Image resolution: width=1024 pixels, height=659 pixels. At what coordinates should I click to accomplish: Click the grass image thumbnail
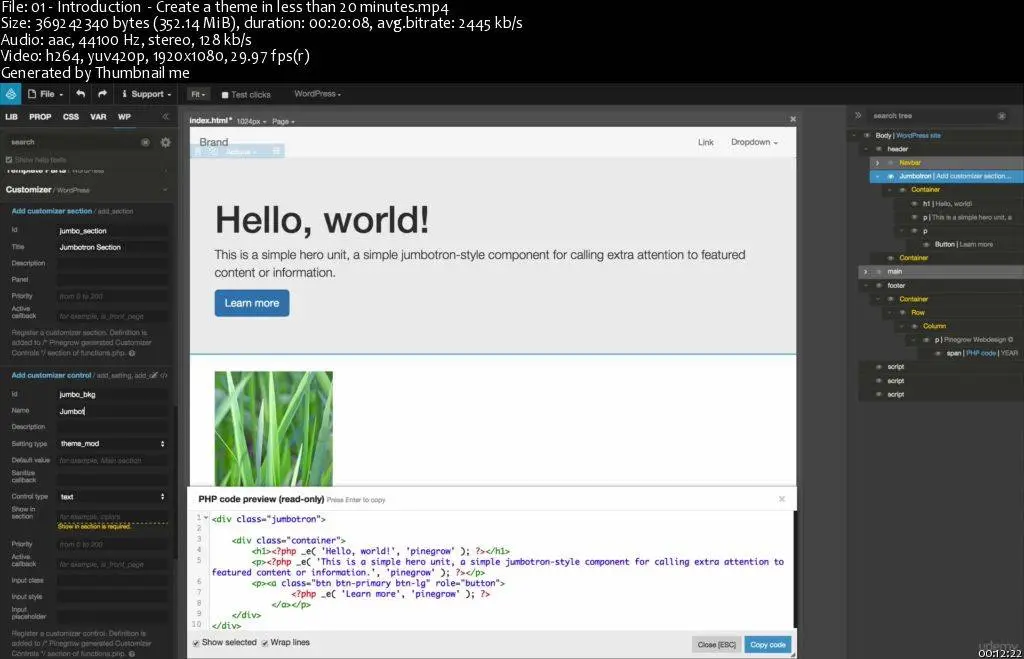click(274, 428)
